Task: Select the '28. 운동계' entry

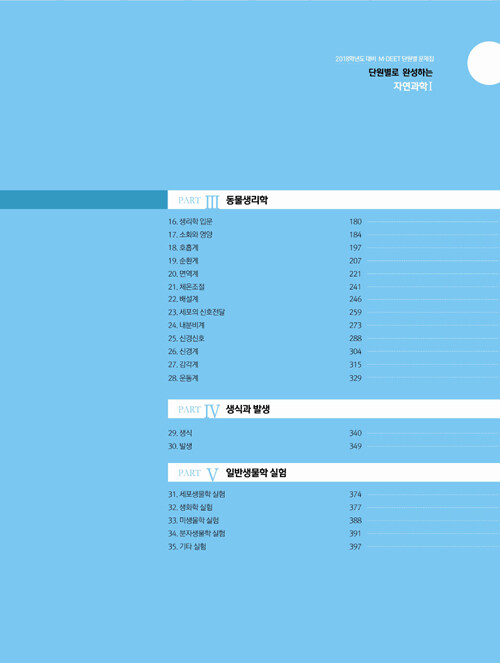Action: click(183, 378)
